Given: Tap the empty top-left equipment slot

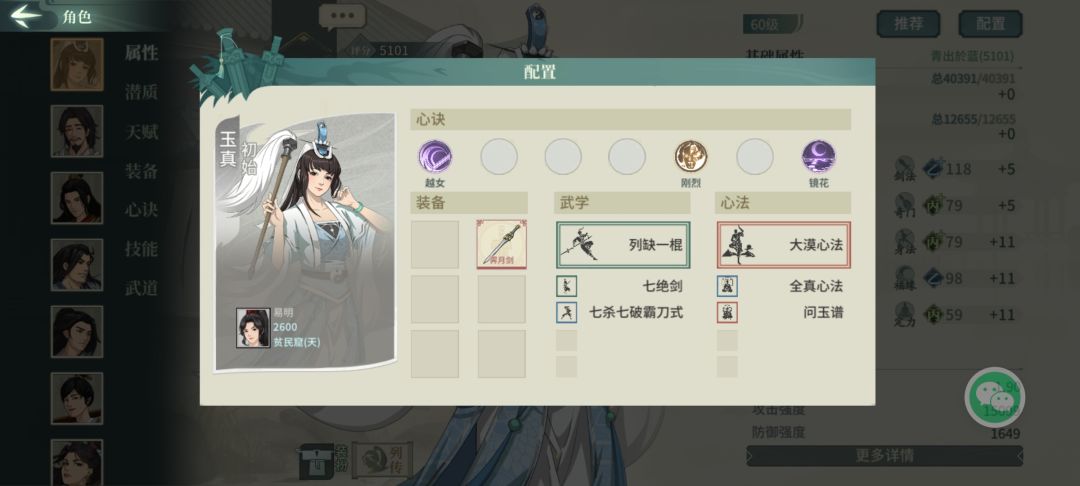Looking at the screenshot, I should (435, 244).
